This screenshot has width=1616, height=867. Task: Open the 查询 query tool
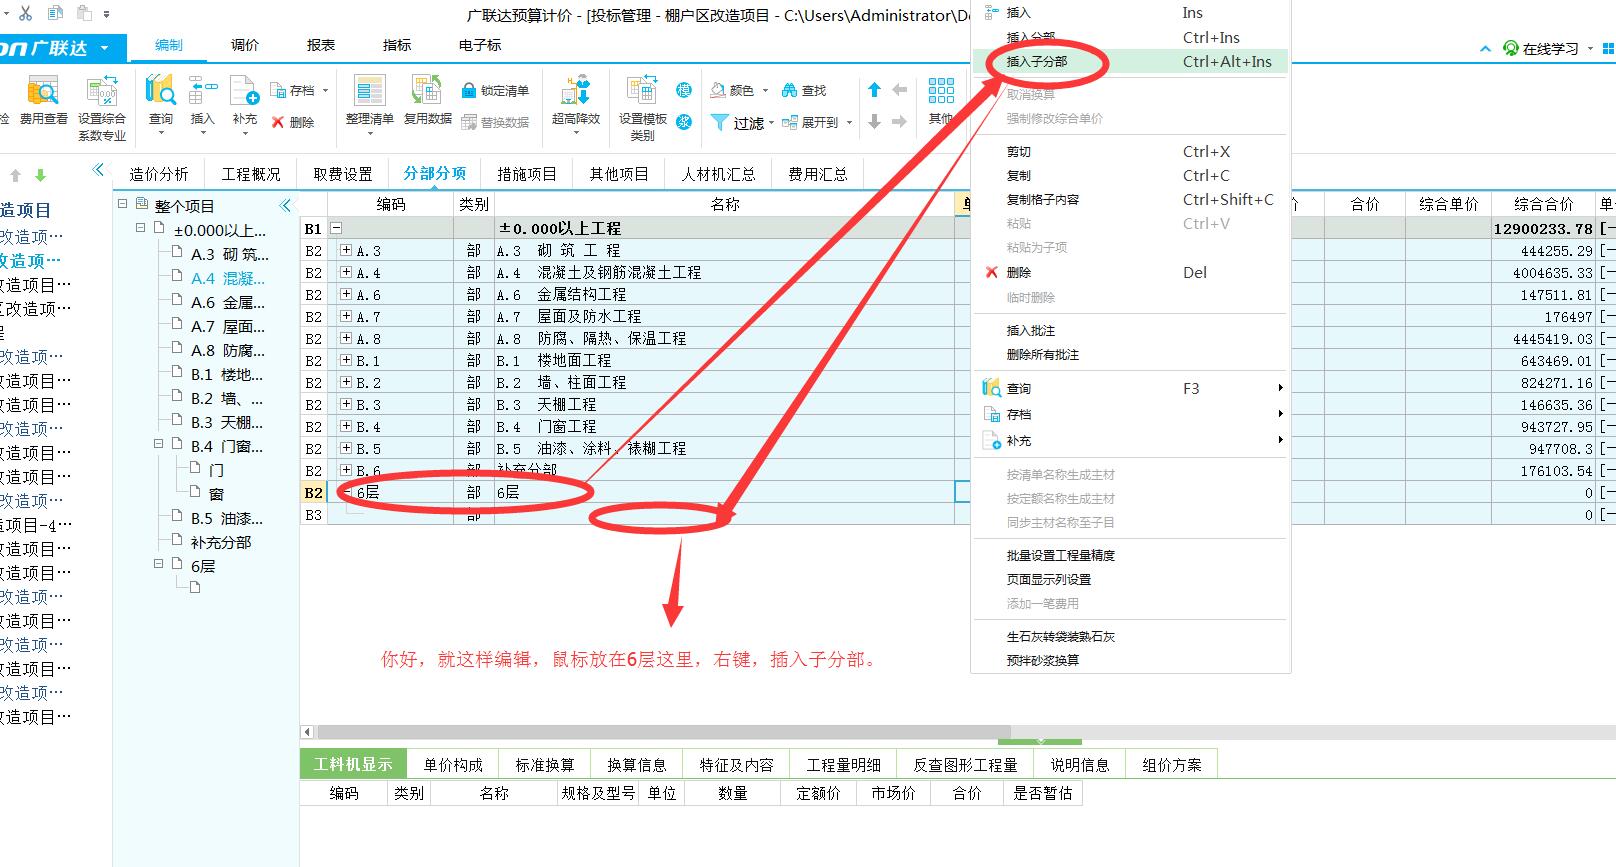[161, 103]
